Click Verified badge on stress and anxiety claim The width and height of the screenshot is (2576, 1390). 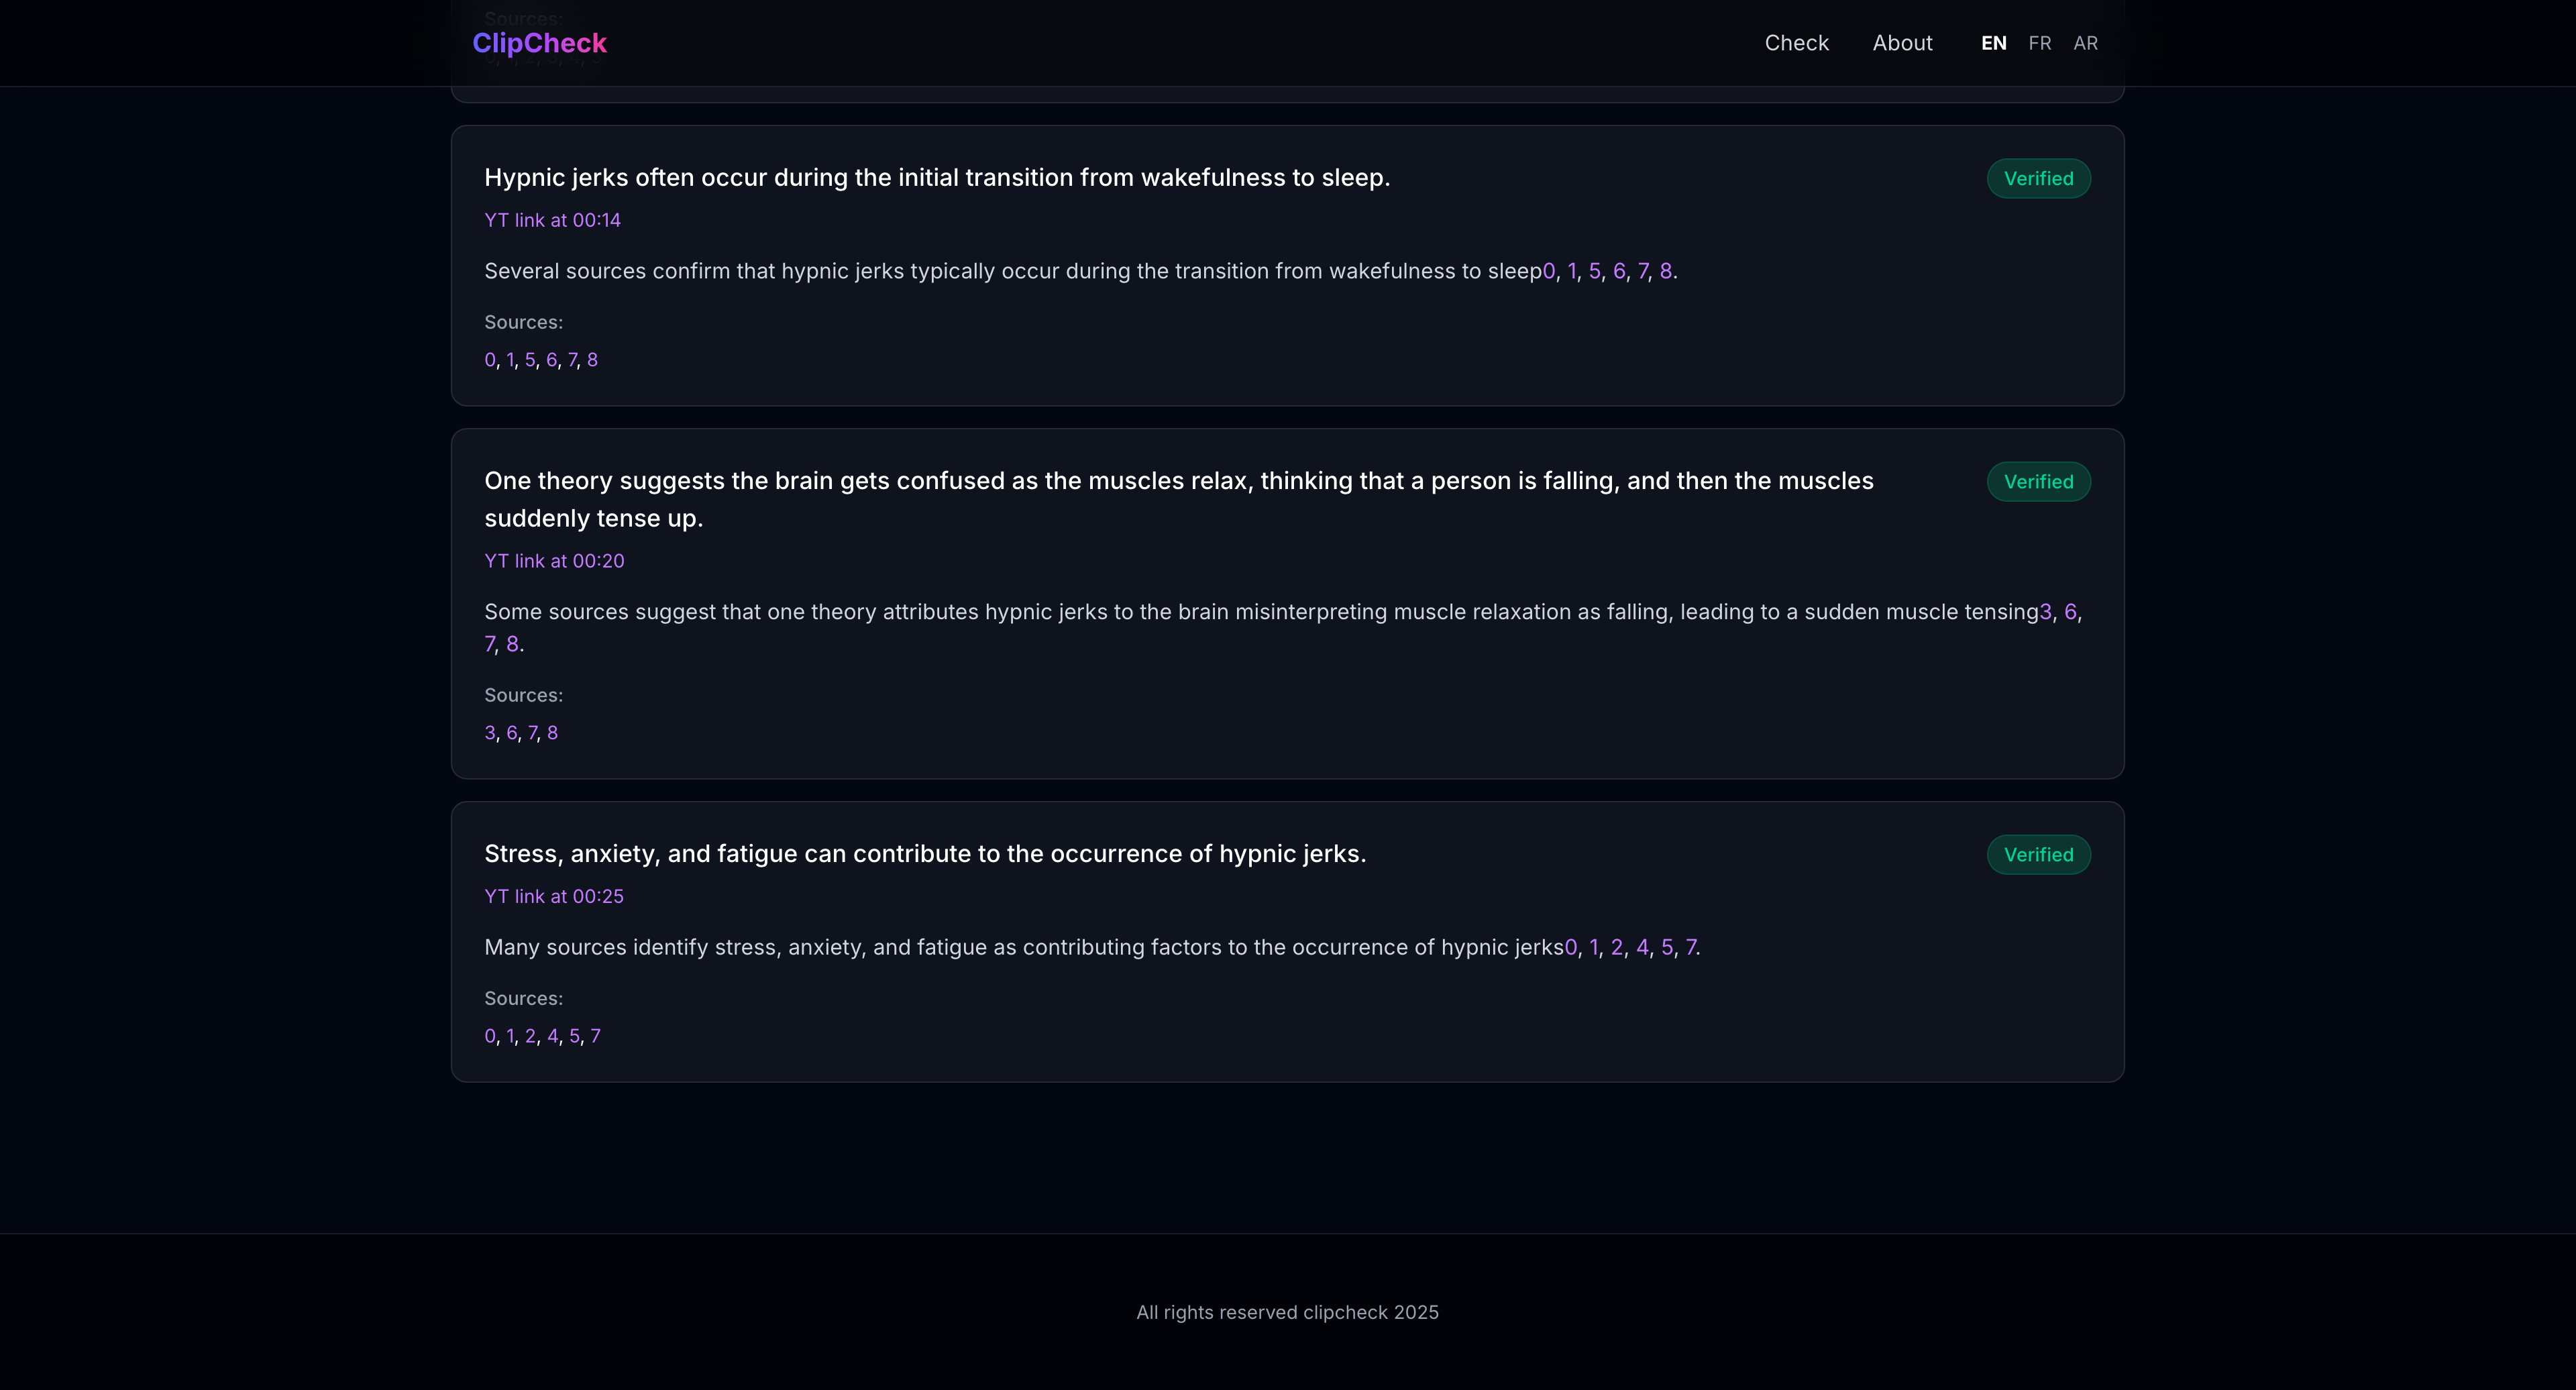2038,855
